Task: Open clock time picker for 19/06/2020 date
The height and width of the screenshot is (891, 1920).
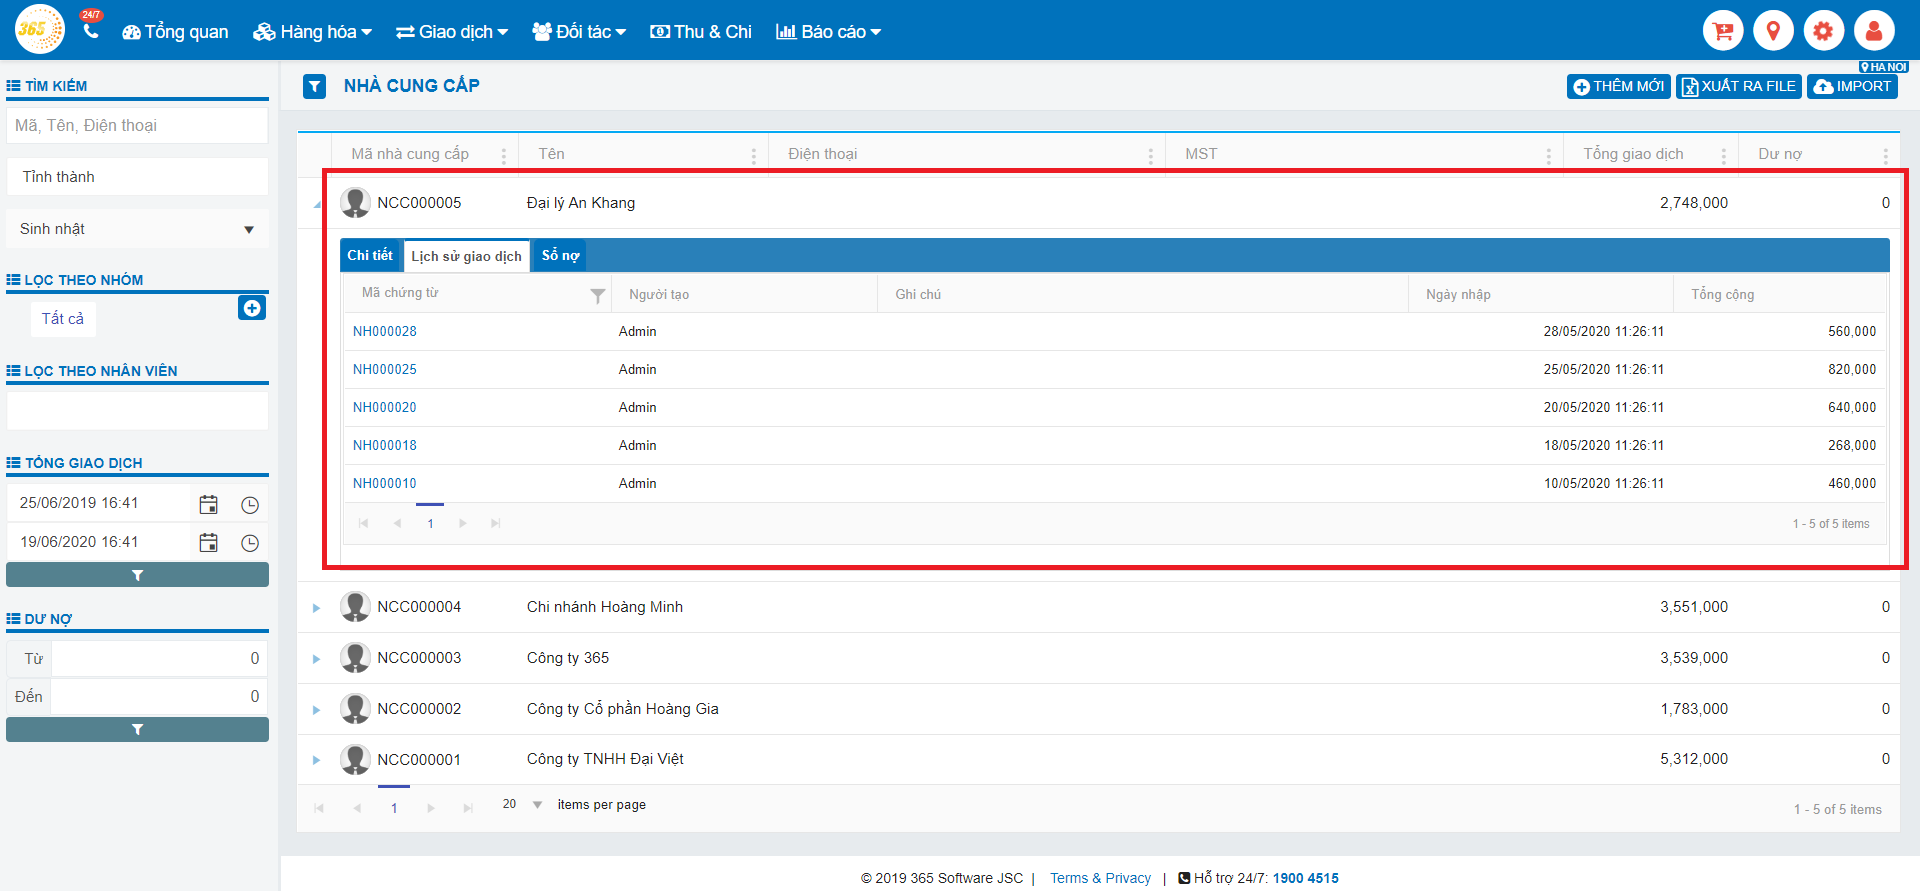Action: click(x=250, y=543)
